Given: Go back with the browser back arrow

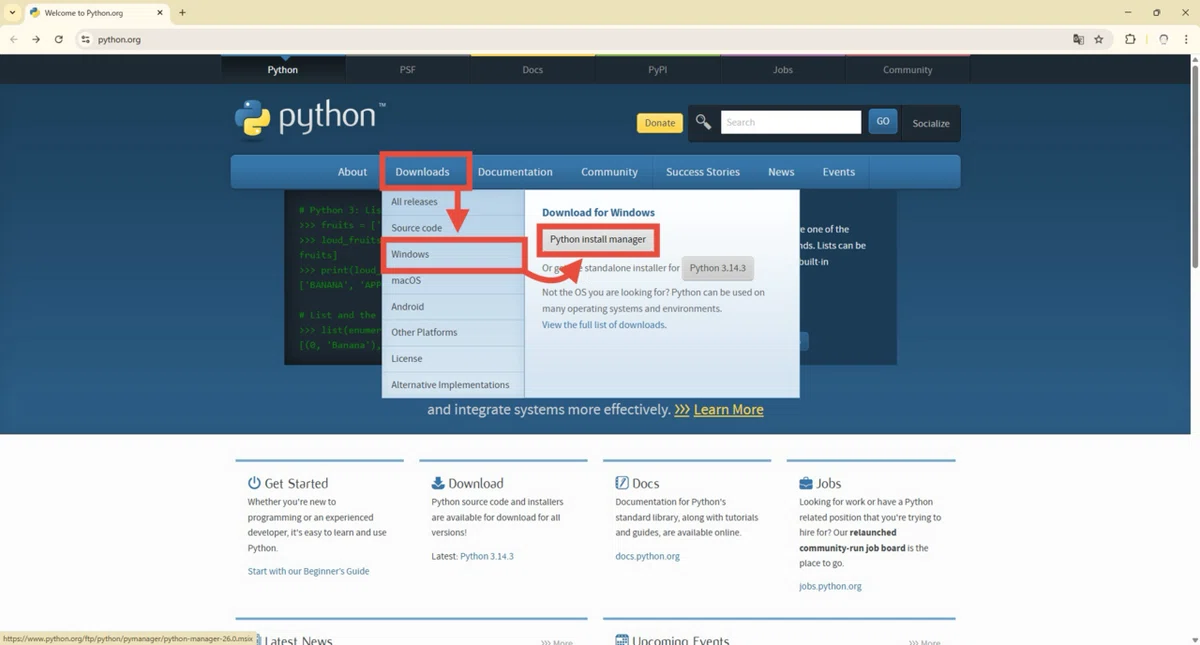Looking at the screenshot, I should tap(13, 39).
